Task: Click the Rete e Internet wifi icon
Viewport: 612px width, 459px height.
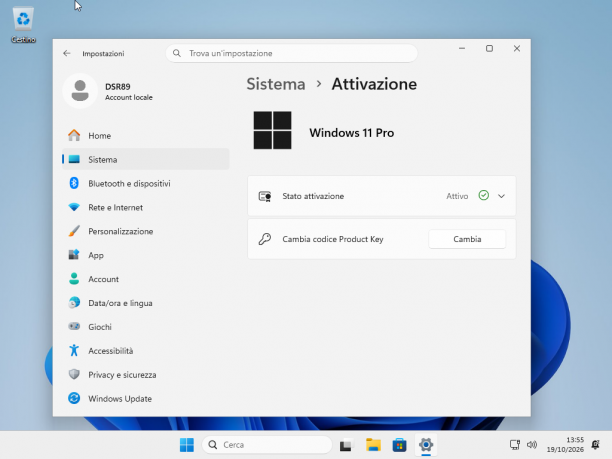Action: click(74, 207)
